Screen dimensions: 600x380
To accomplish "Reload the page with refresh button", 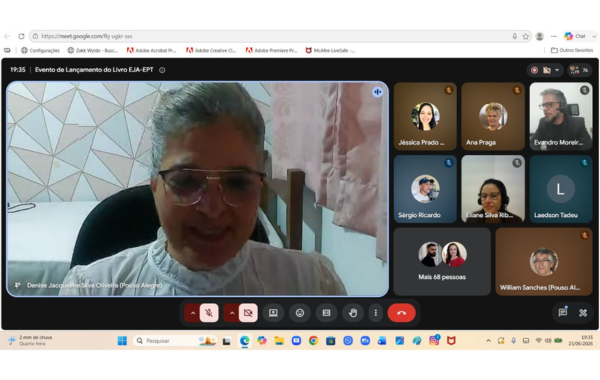I will (21, 36).
